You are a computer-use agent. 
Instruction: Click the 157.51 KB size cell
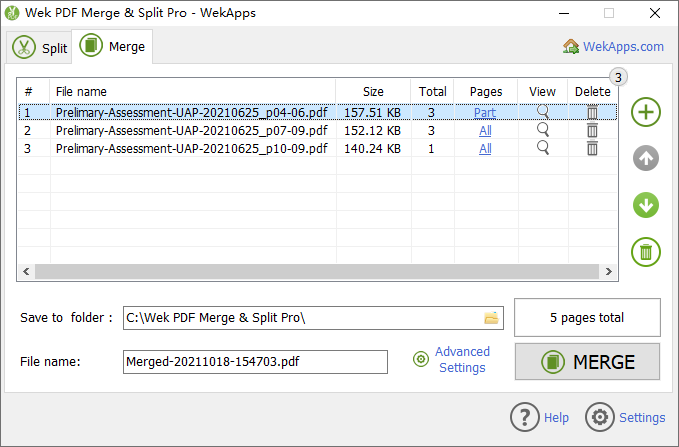point(372,113)
